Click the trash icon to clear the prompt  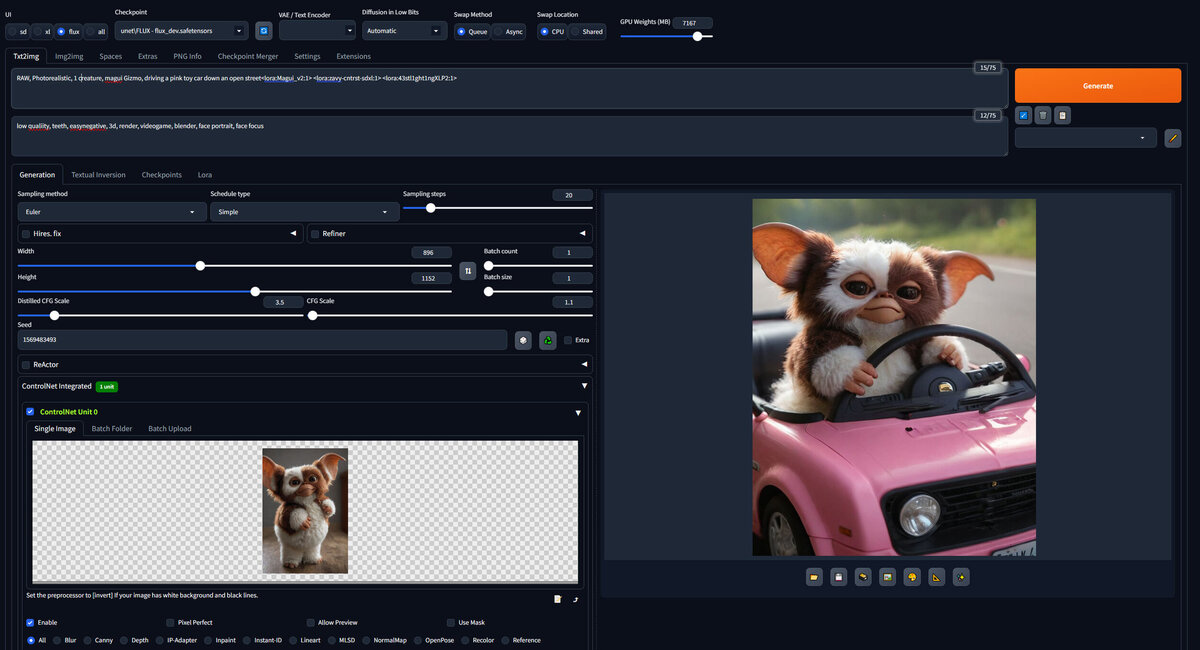[1042, 116]
